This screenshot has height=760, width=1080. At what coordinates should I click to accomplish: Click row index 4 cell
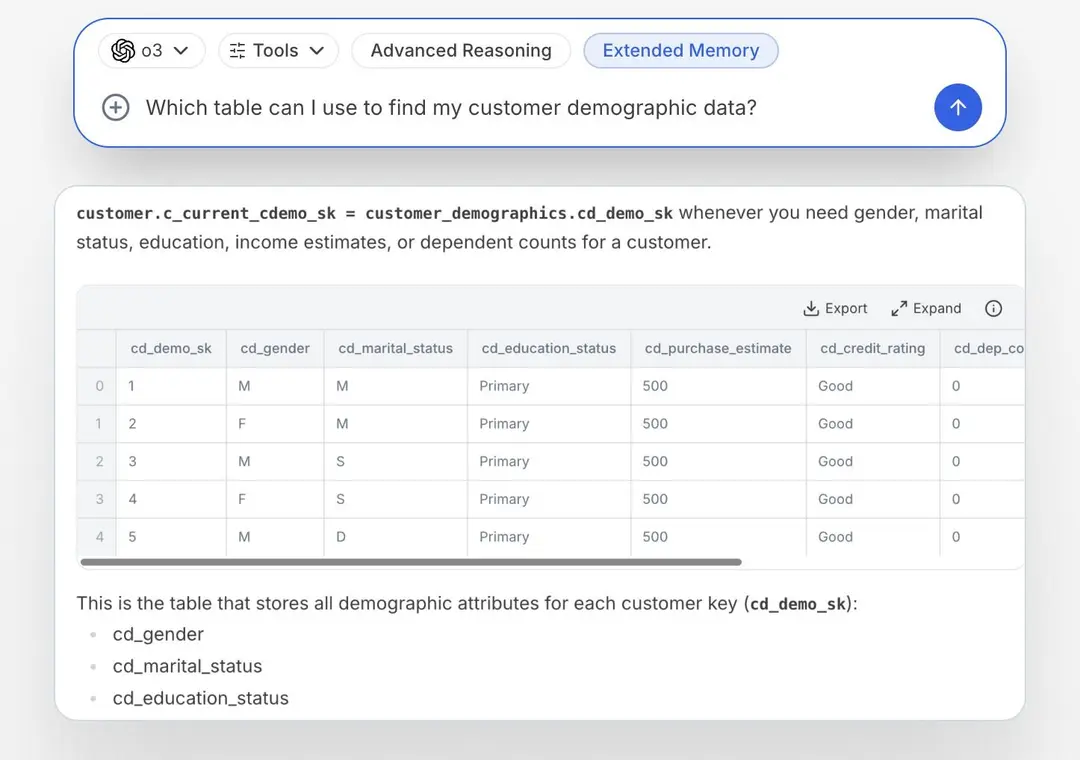coord(96,537)
